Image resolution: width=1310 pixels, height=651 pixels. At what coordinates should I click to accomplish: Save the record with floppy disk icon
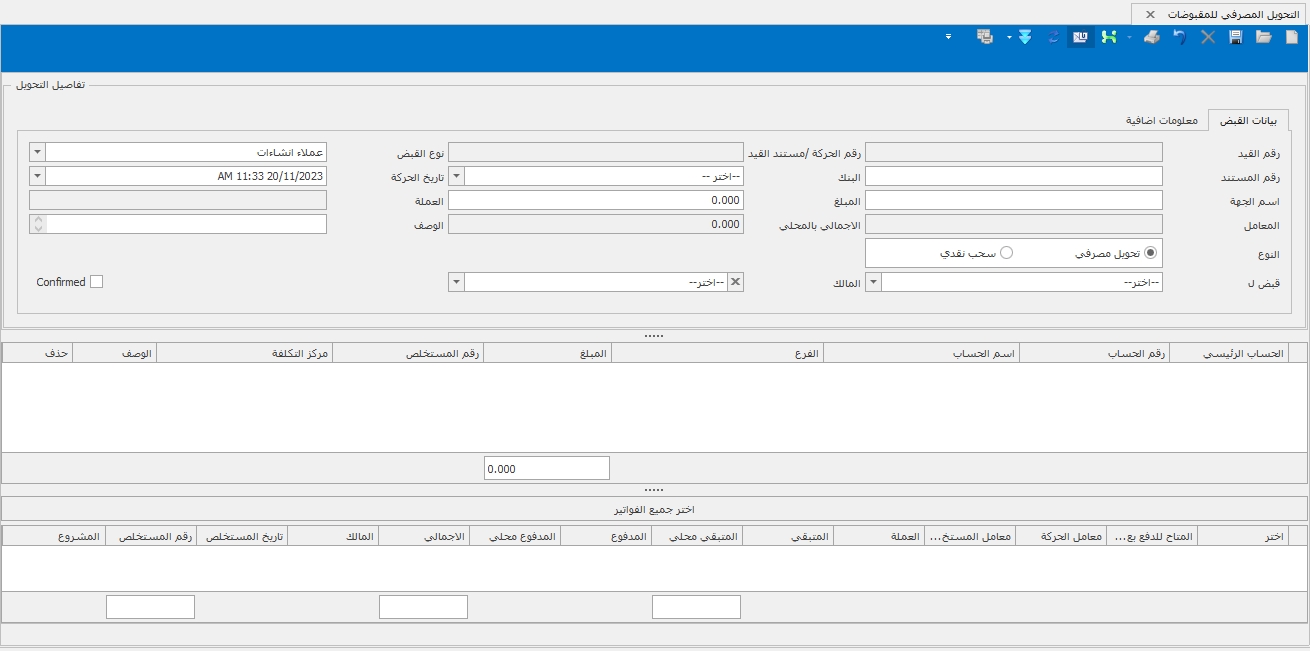[1236, 37]
